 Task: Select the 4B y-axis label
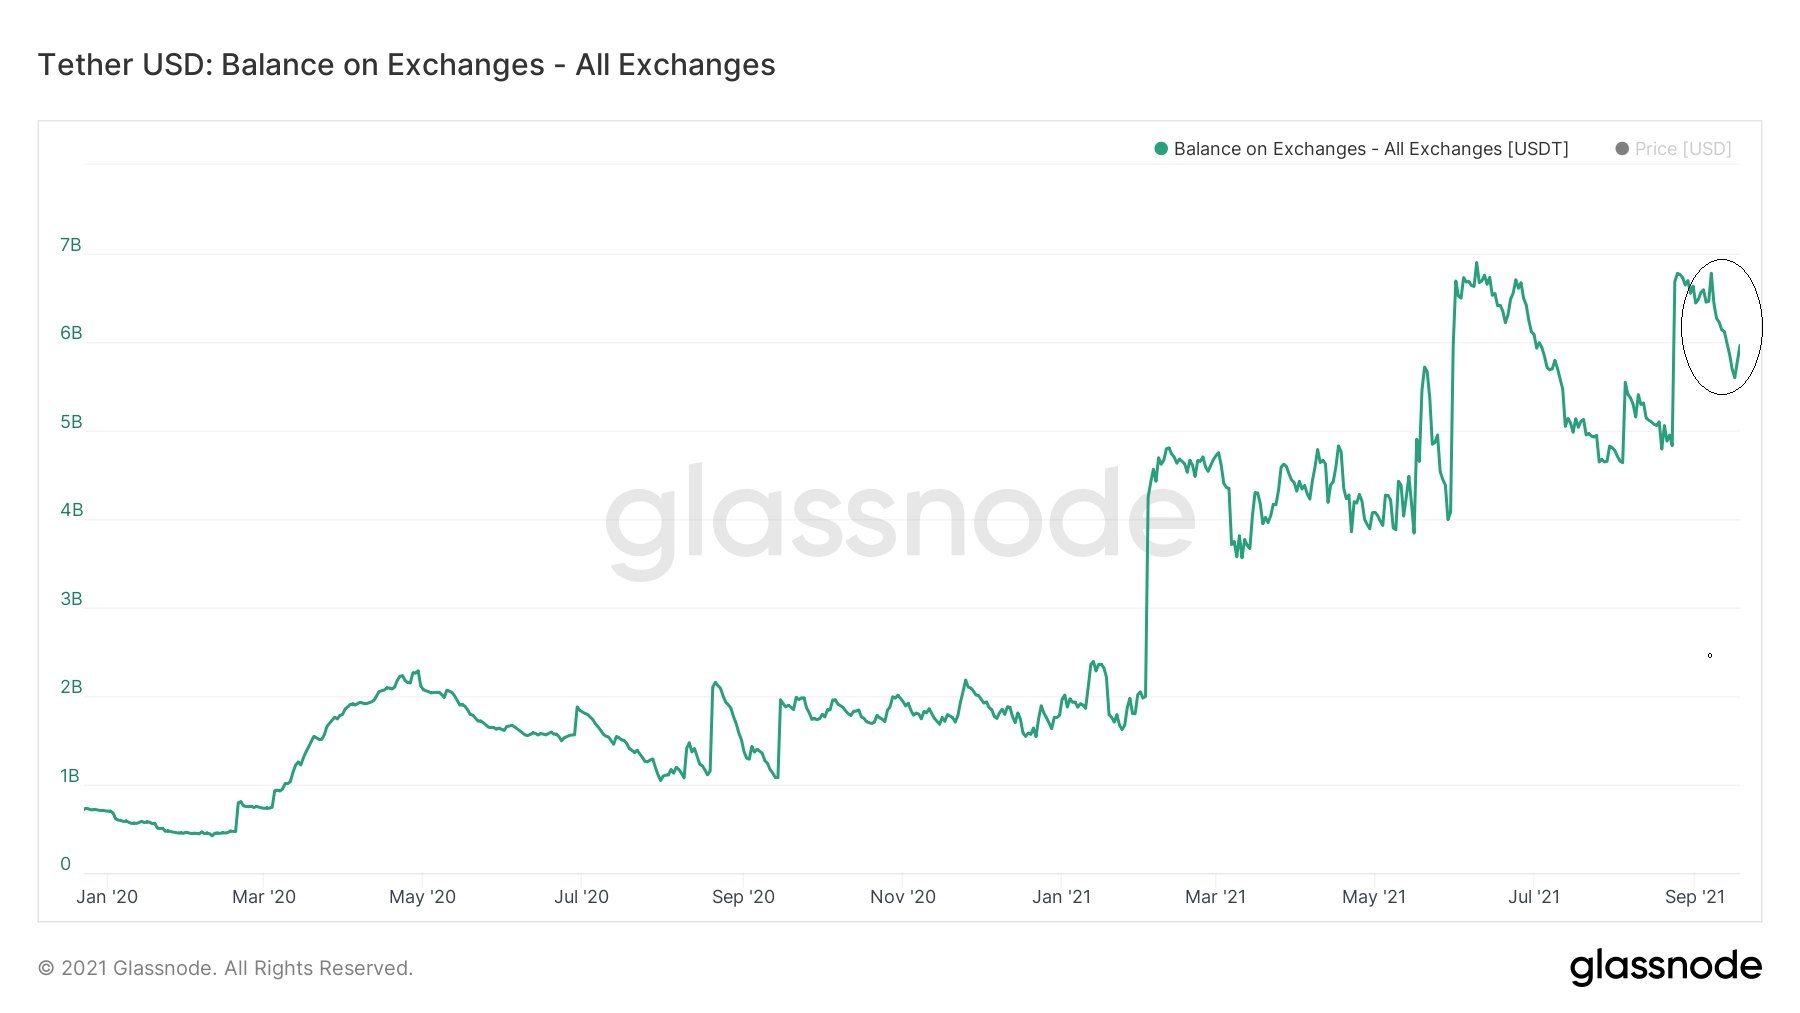pyautogui.click(x=71, y=510)
